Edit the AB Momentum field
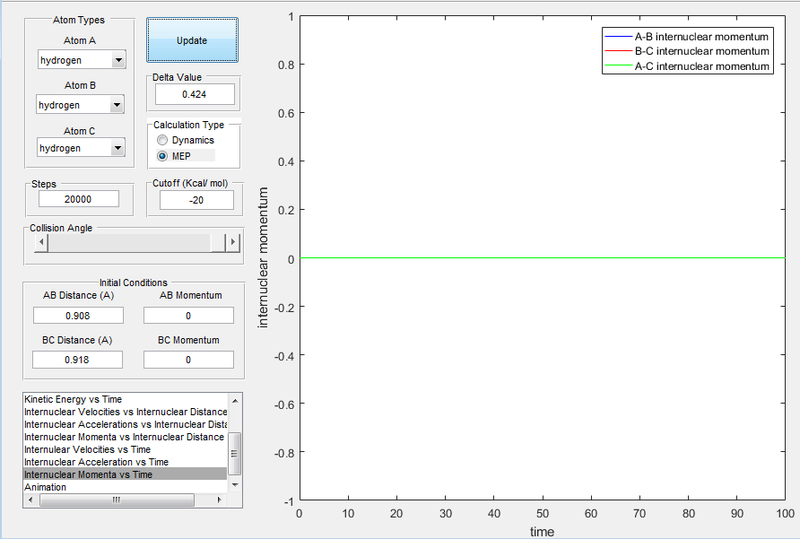Viewport: 800px width, 539px height. 188,315
